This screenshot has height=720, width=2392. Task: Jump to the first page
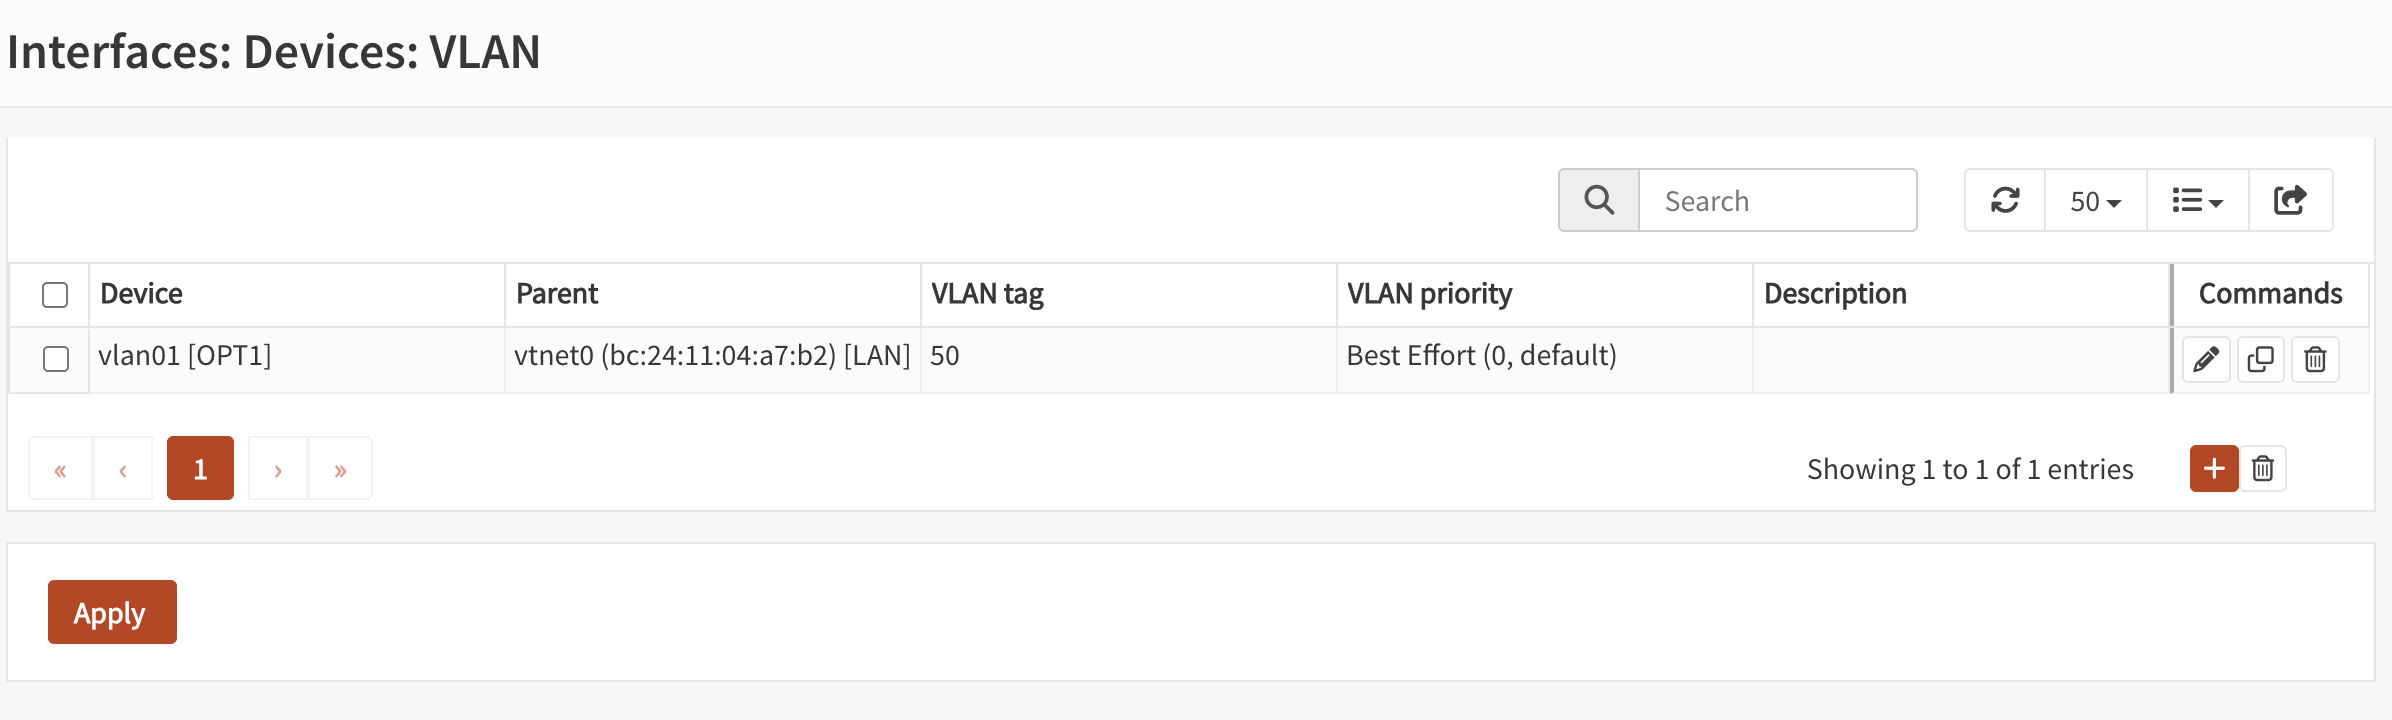(60, 469)
